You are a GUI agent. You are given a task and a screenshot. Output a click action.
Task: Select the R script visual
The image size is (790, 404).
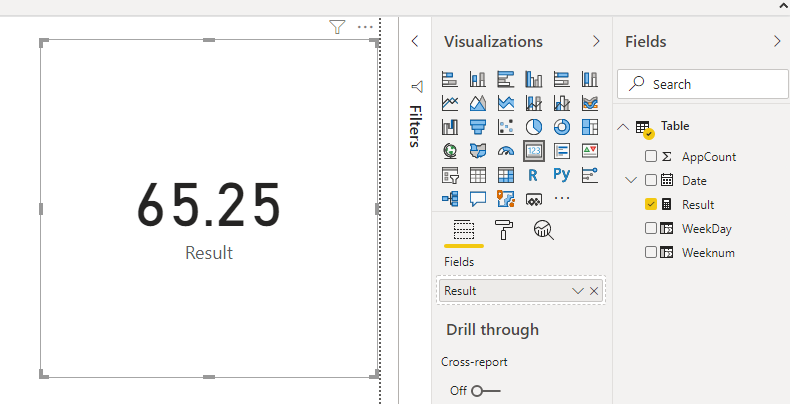pyautogui.click(x=534, y=175)
